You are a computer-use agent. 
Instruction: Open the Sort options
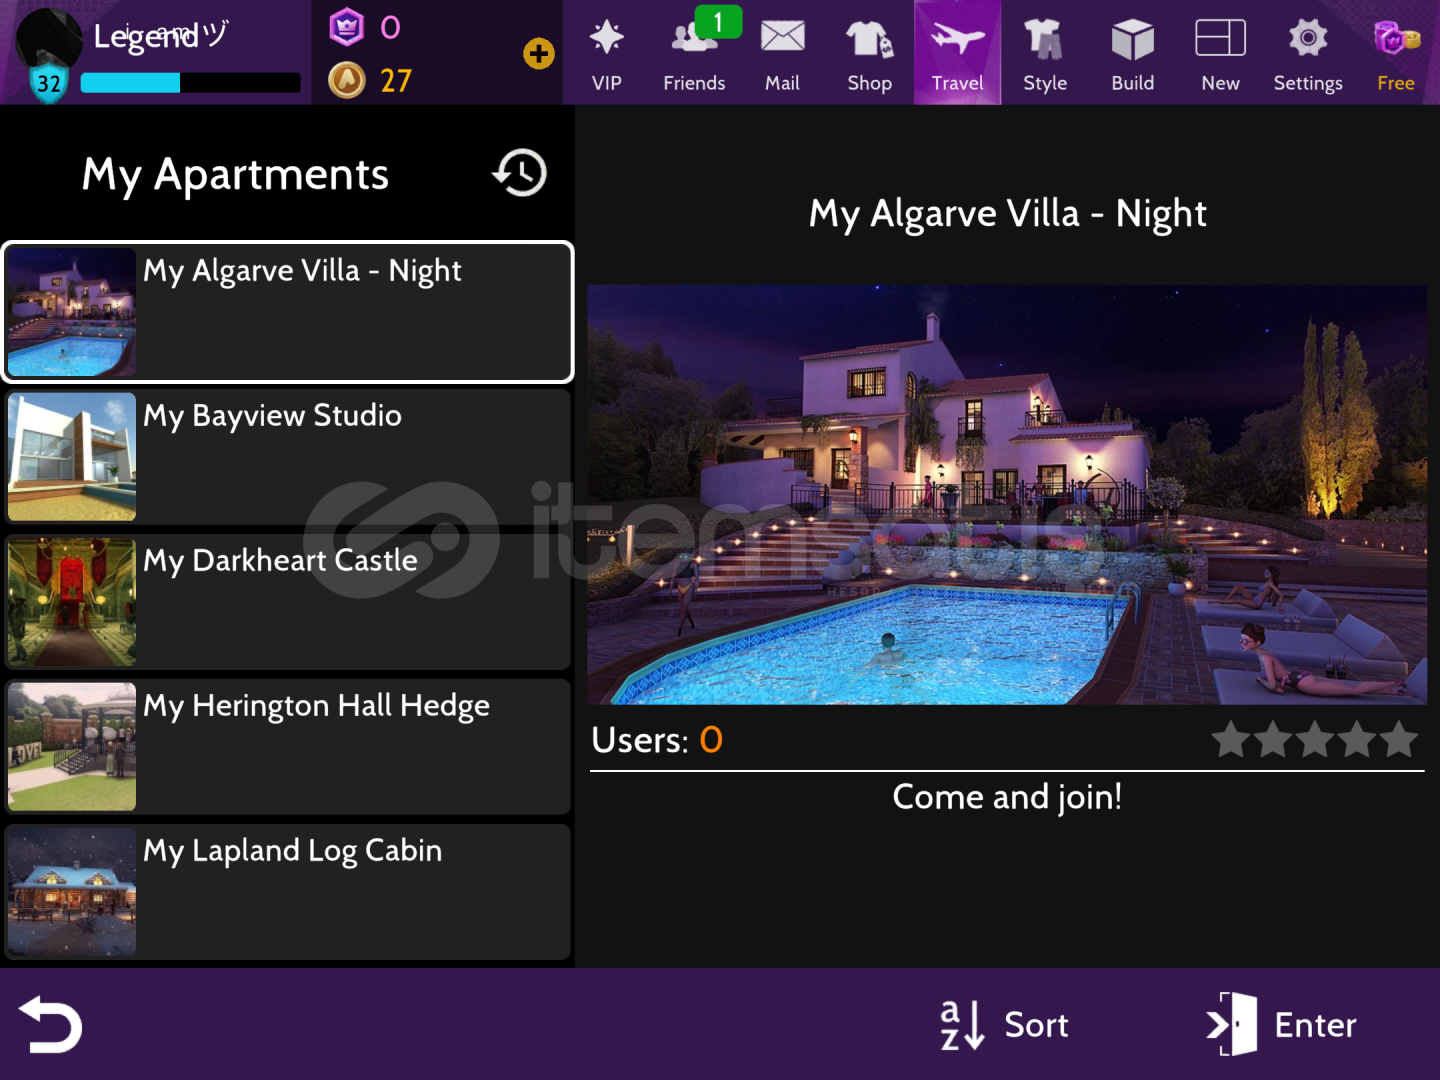click(x=1005, y=1025)
